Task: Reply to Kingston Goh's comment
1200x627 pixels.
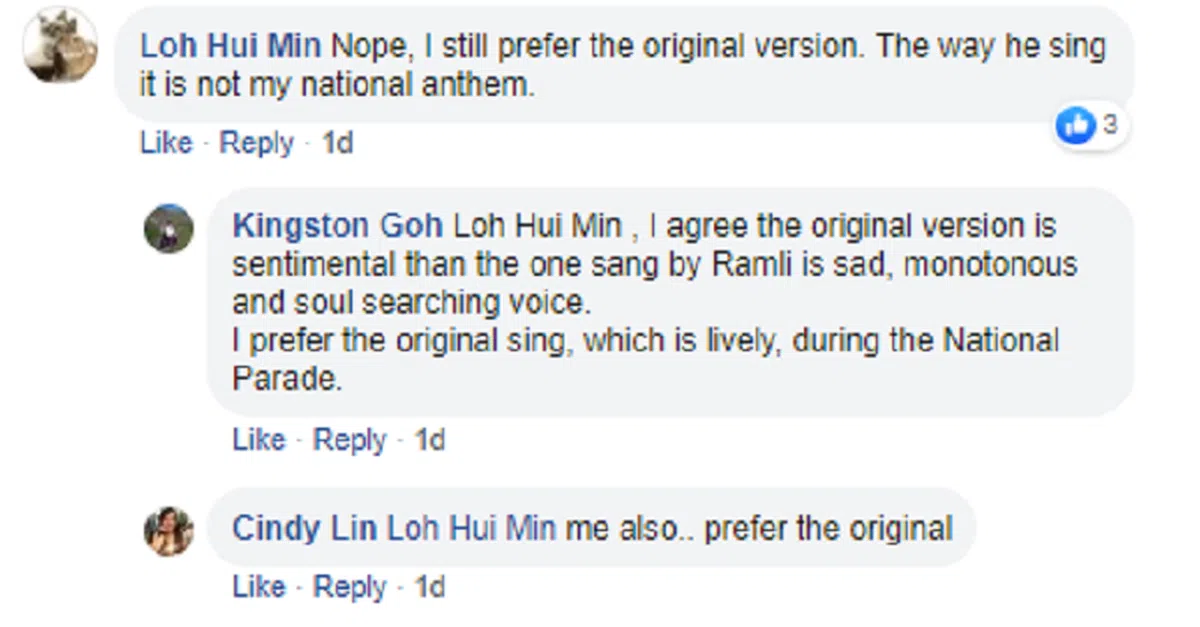Action: [x=350, y=440]
